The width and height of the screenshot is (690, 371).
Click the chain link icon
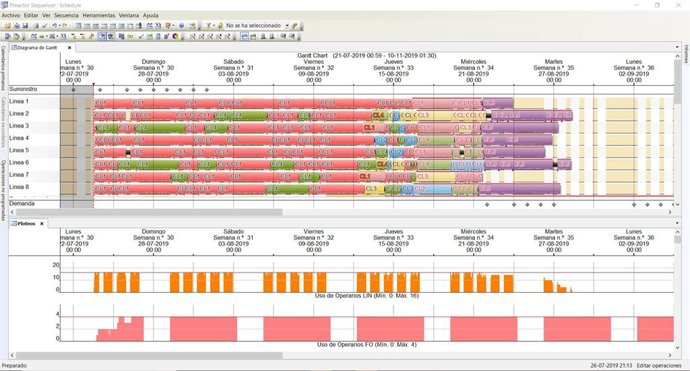[130, 36]
